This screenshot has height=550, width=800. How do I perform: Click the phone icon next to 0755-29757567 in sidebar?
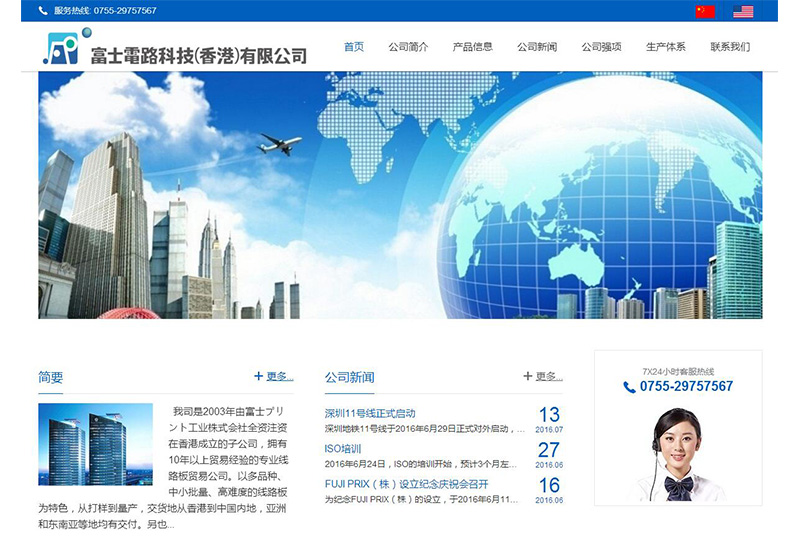pyautogui.click(x=629, y=387)
